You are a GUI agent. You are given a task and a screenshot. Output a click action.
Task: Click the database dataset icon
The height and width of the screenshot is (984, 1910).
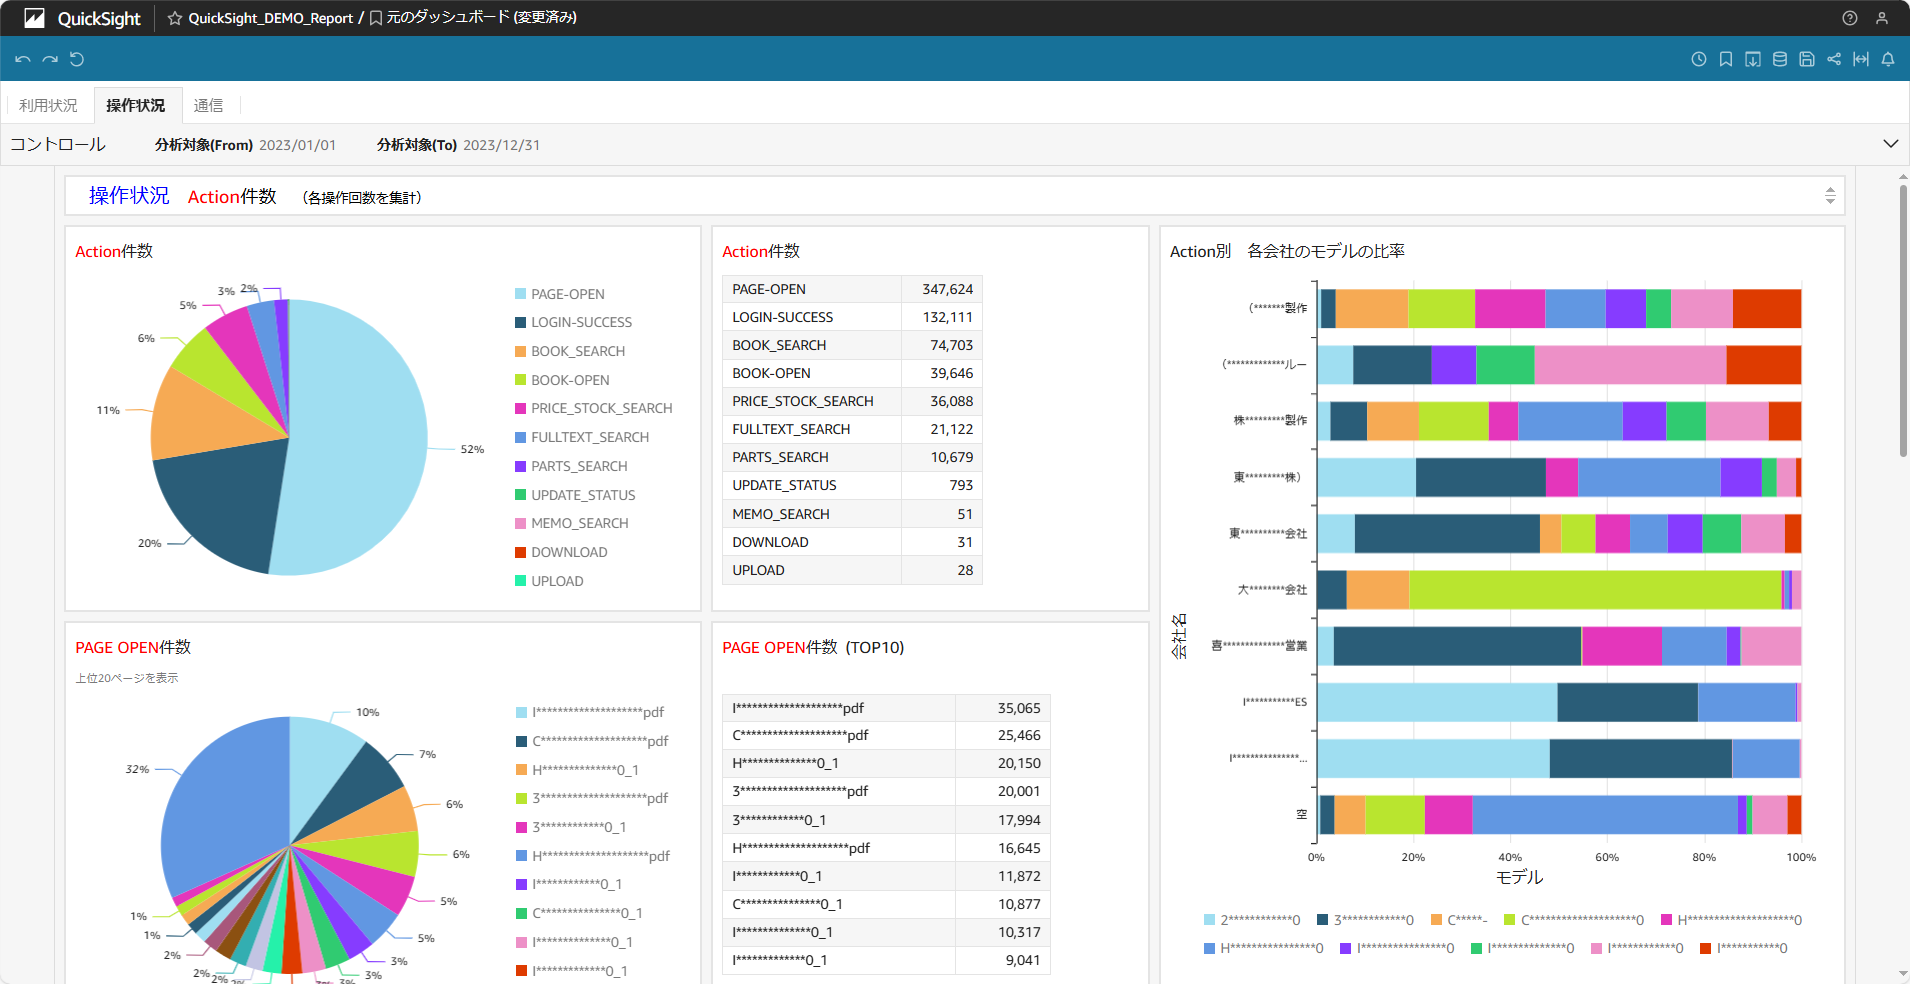1779,59
